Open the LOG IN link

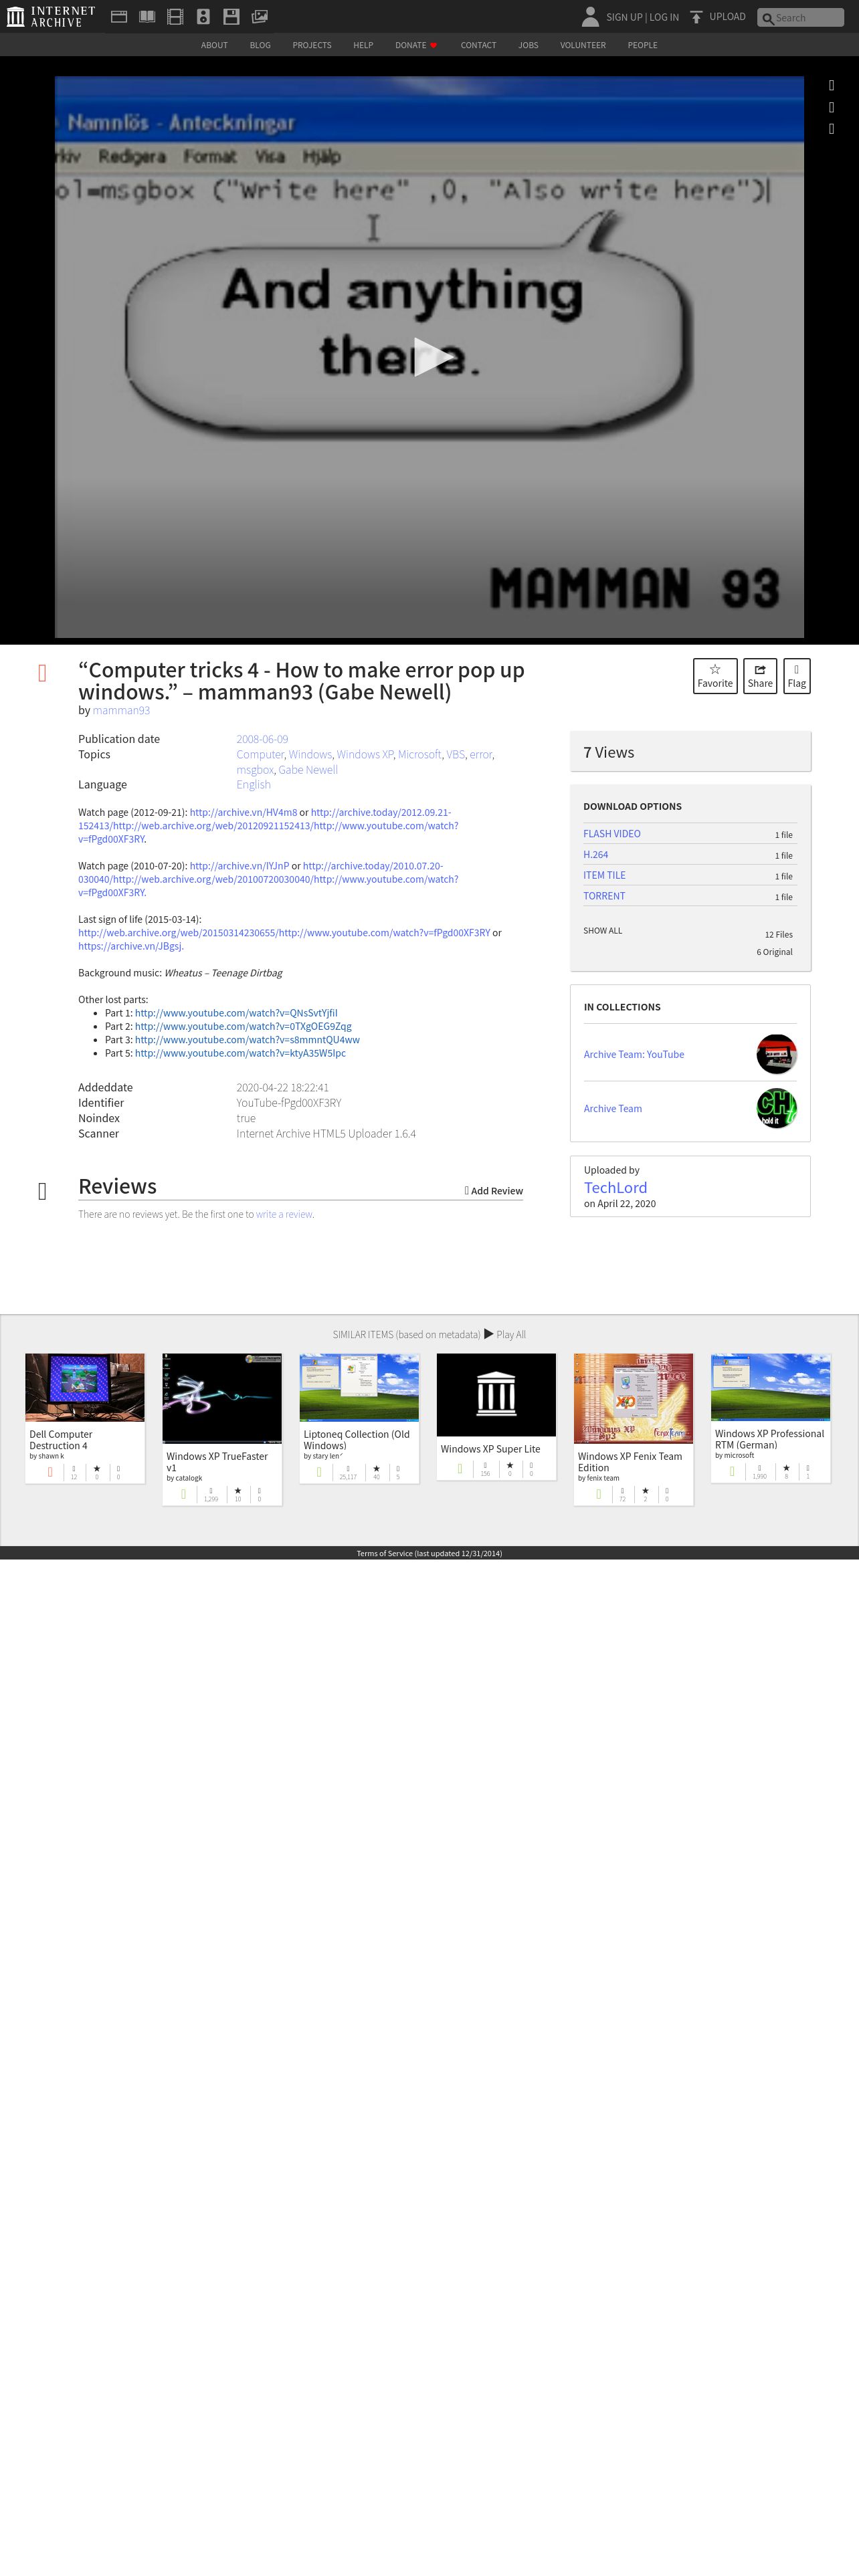point(664,17)
